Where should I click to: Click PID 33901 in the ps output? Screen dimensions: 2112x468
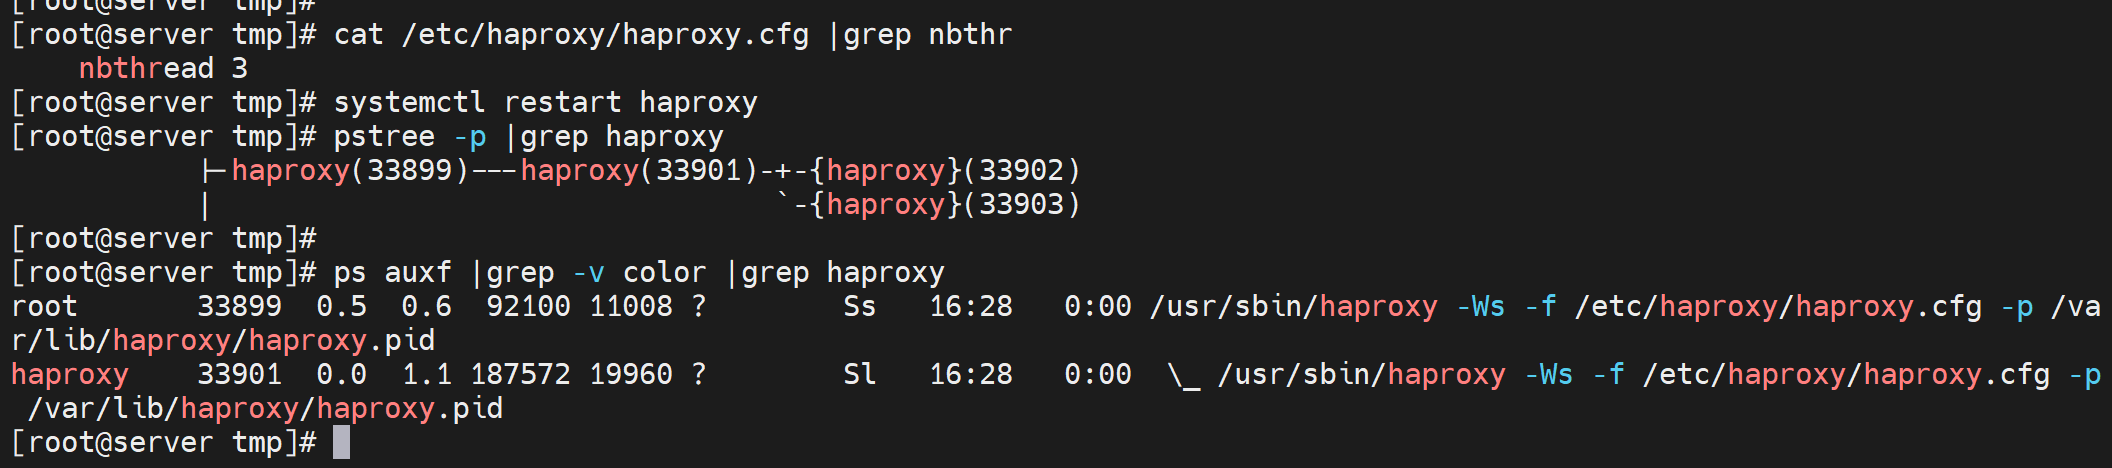point(239,374)
